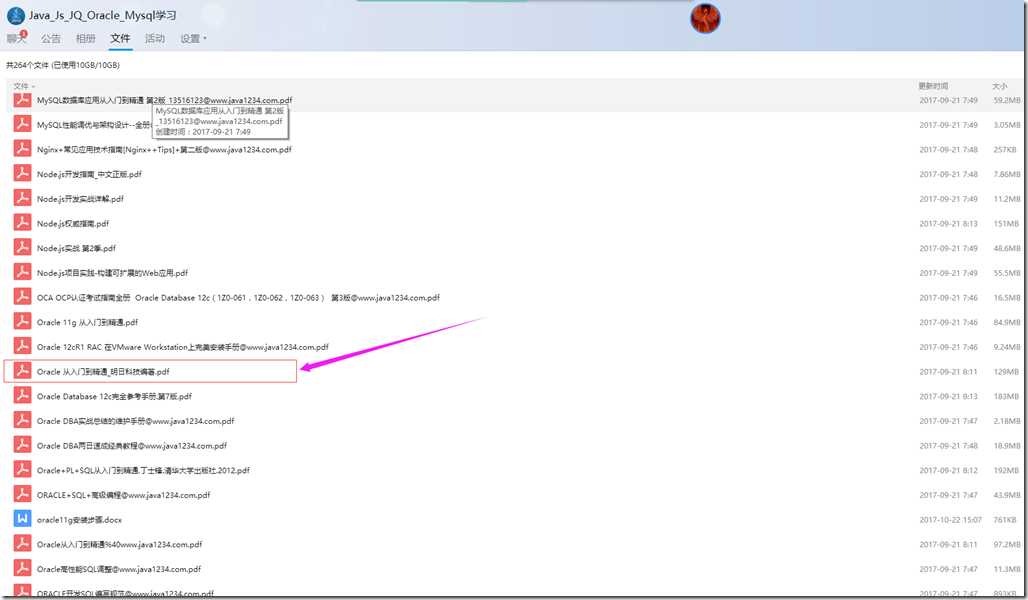Open the 活动 tab
This screenshot has height=600, width=1028.
[155, 39]
